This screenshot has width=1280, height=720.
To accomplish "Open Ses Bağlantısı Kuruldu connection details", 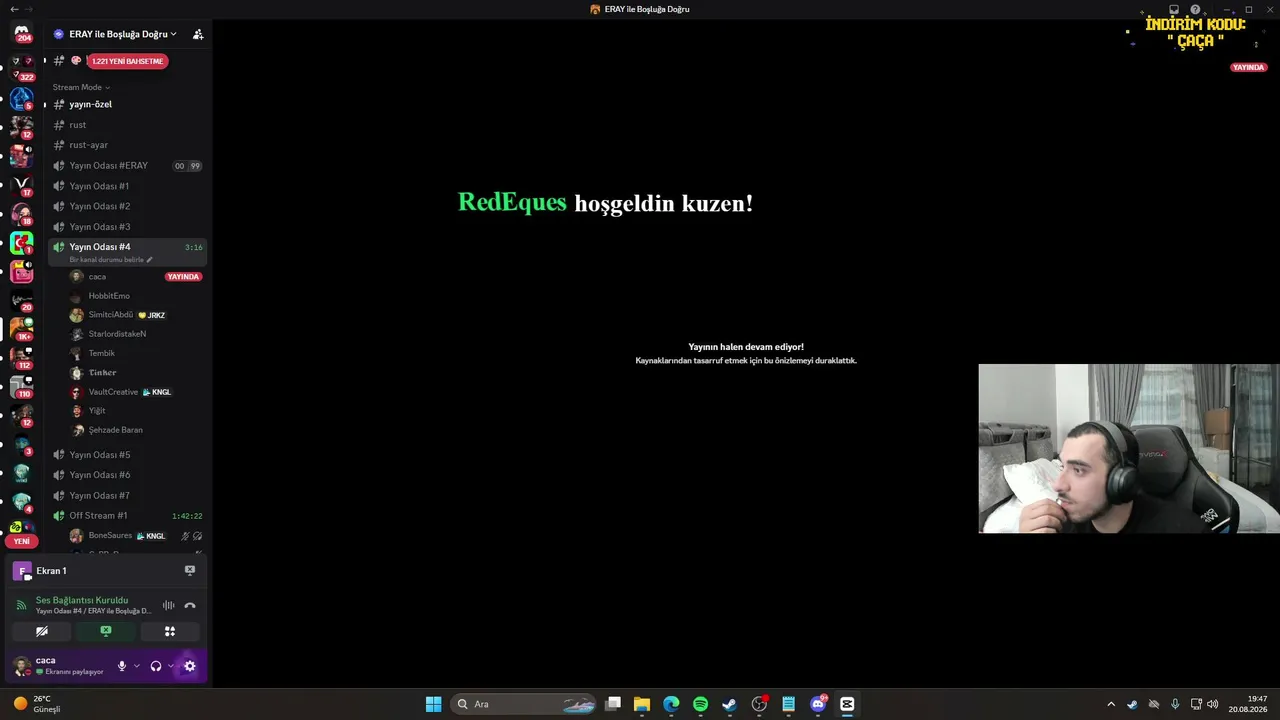I will [82, 600].
